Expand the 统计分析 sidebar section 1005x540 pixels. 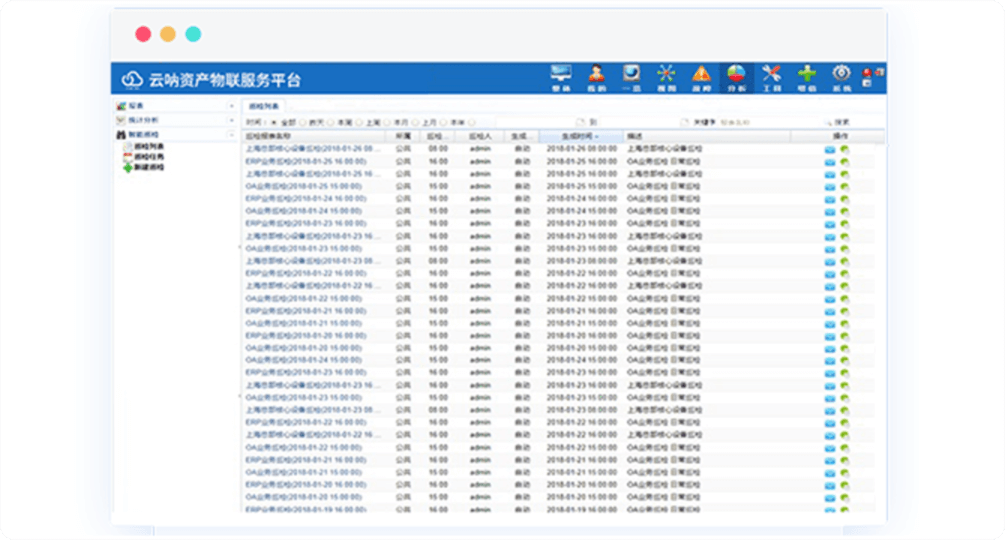point(231,120)
